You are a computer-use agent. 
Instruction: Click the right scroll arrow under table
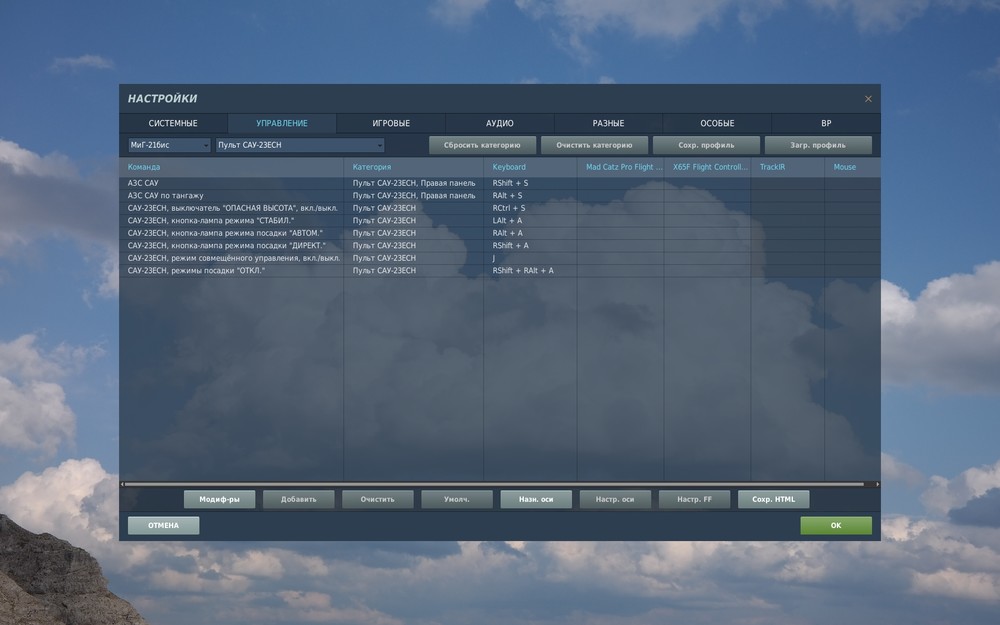point(878,485)
